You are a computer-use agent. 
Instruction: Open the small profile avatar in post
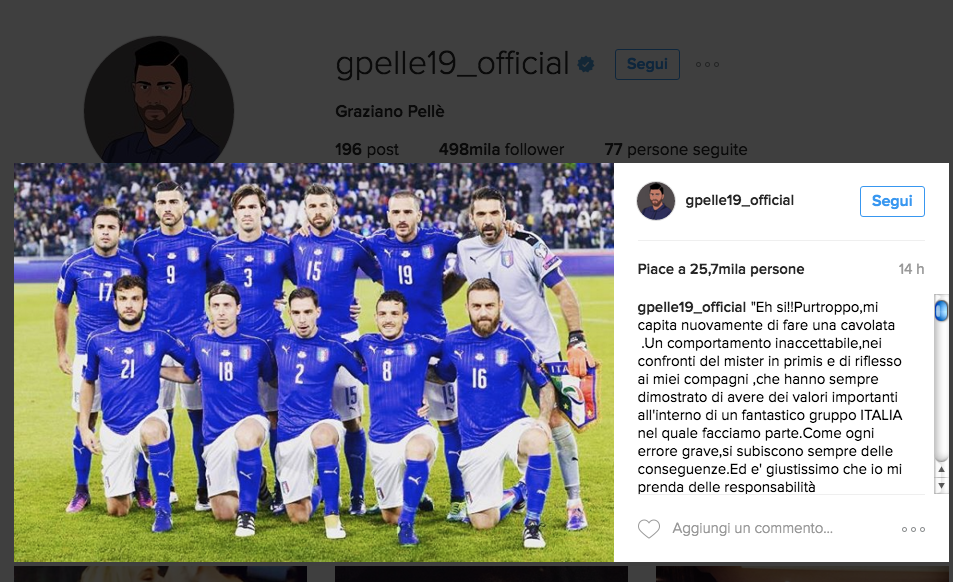pos(656,200)
